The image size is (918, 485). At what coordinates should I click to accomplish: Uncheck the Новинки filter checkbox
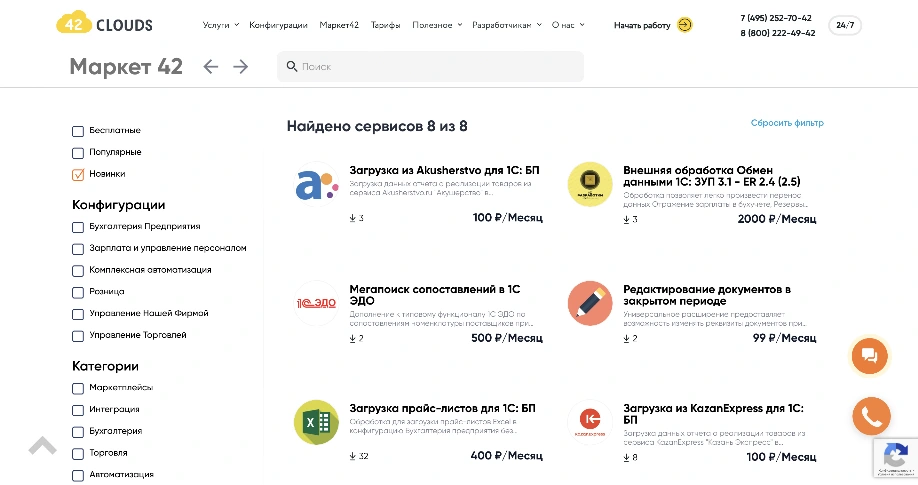click(78, 174)
